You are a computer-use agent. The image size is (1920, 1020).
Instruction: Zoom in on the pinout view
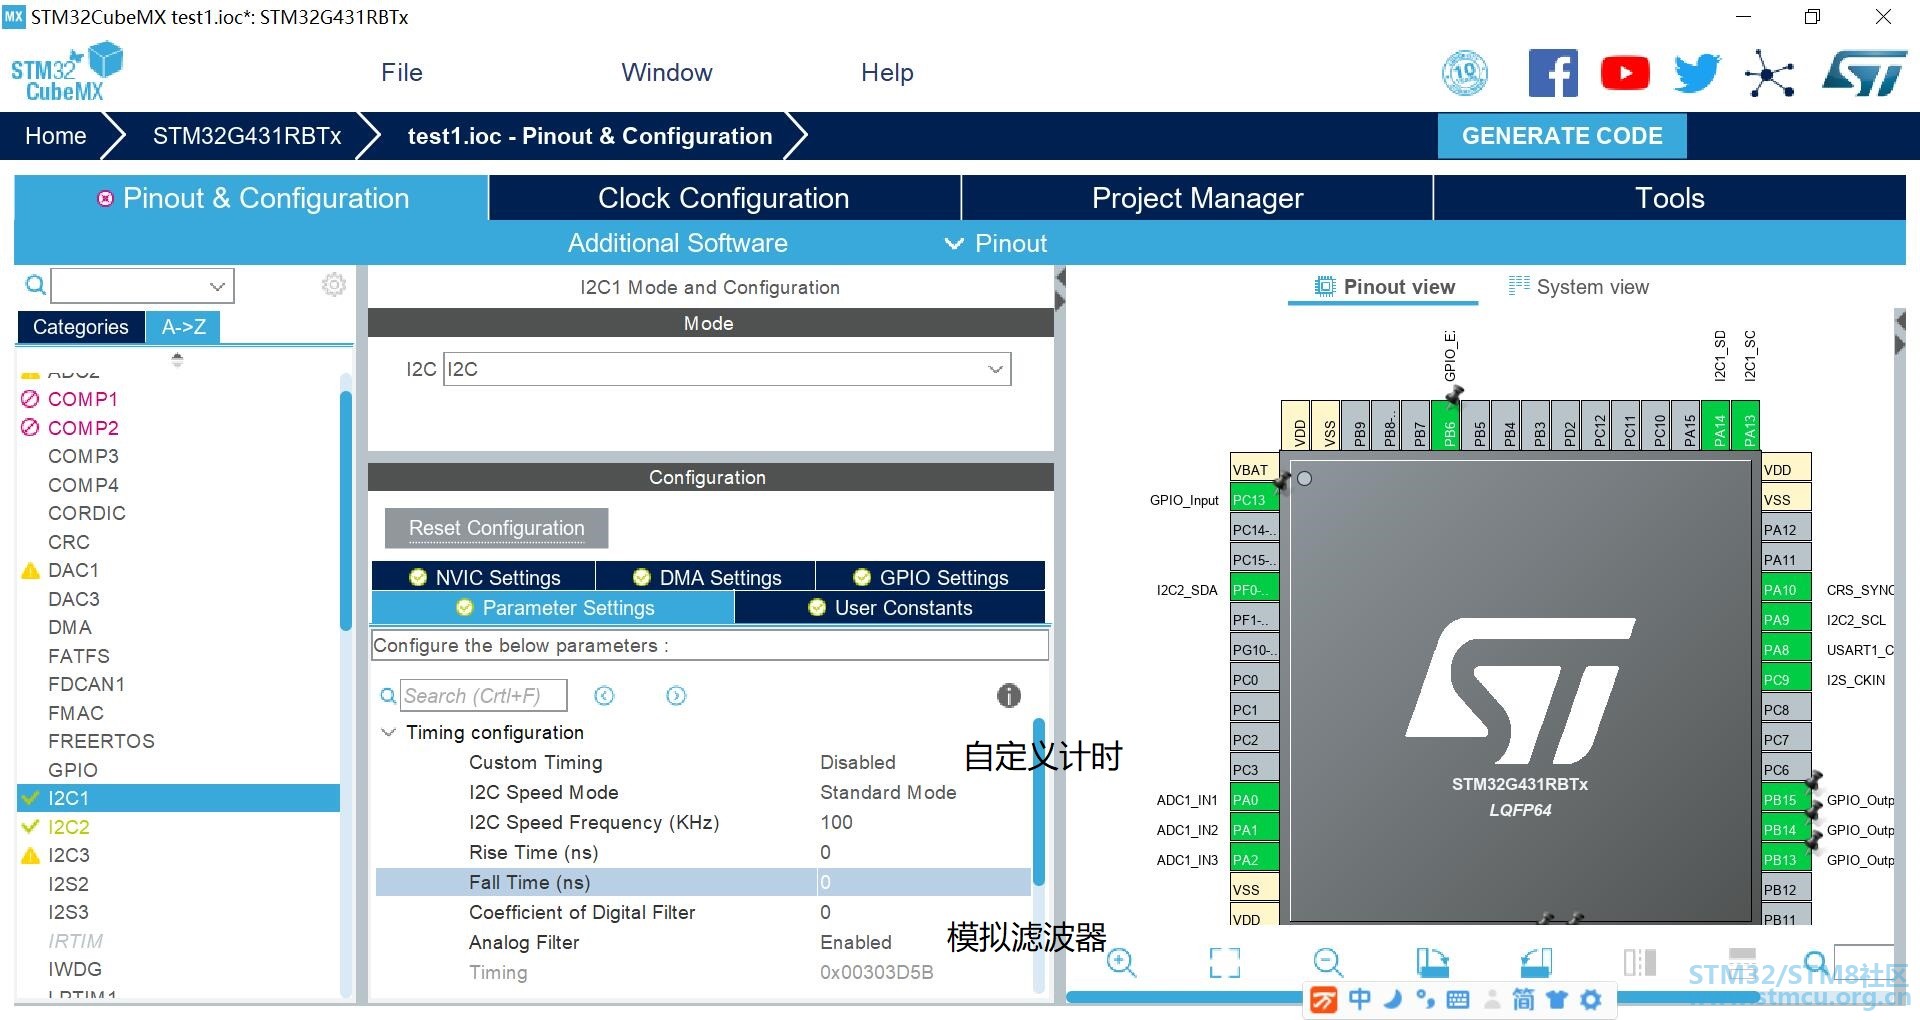pos(1121,962)
